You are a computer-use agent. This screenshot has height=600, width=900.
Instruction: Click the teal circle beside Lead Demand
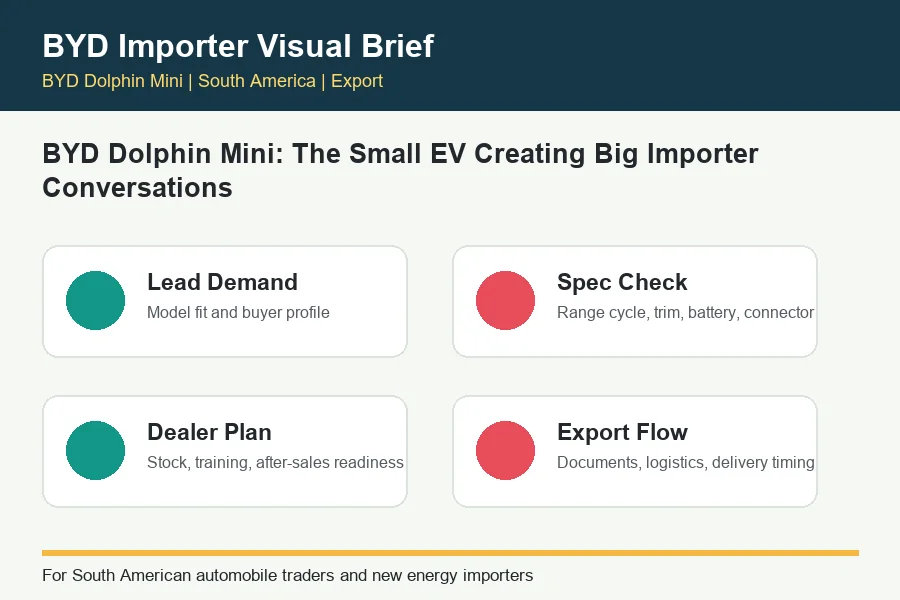click(x=95, y=300)
